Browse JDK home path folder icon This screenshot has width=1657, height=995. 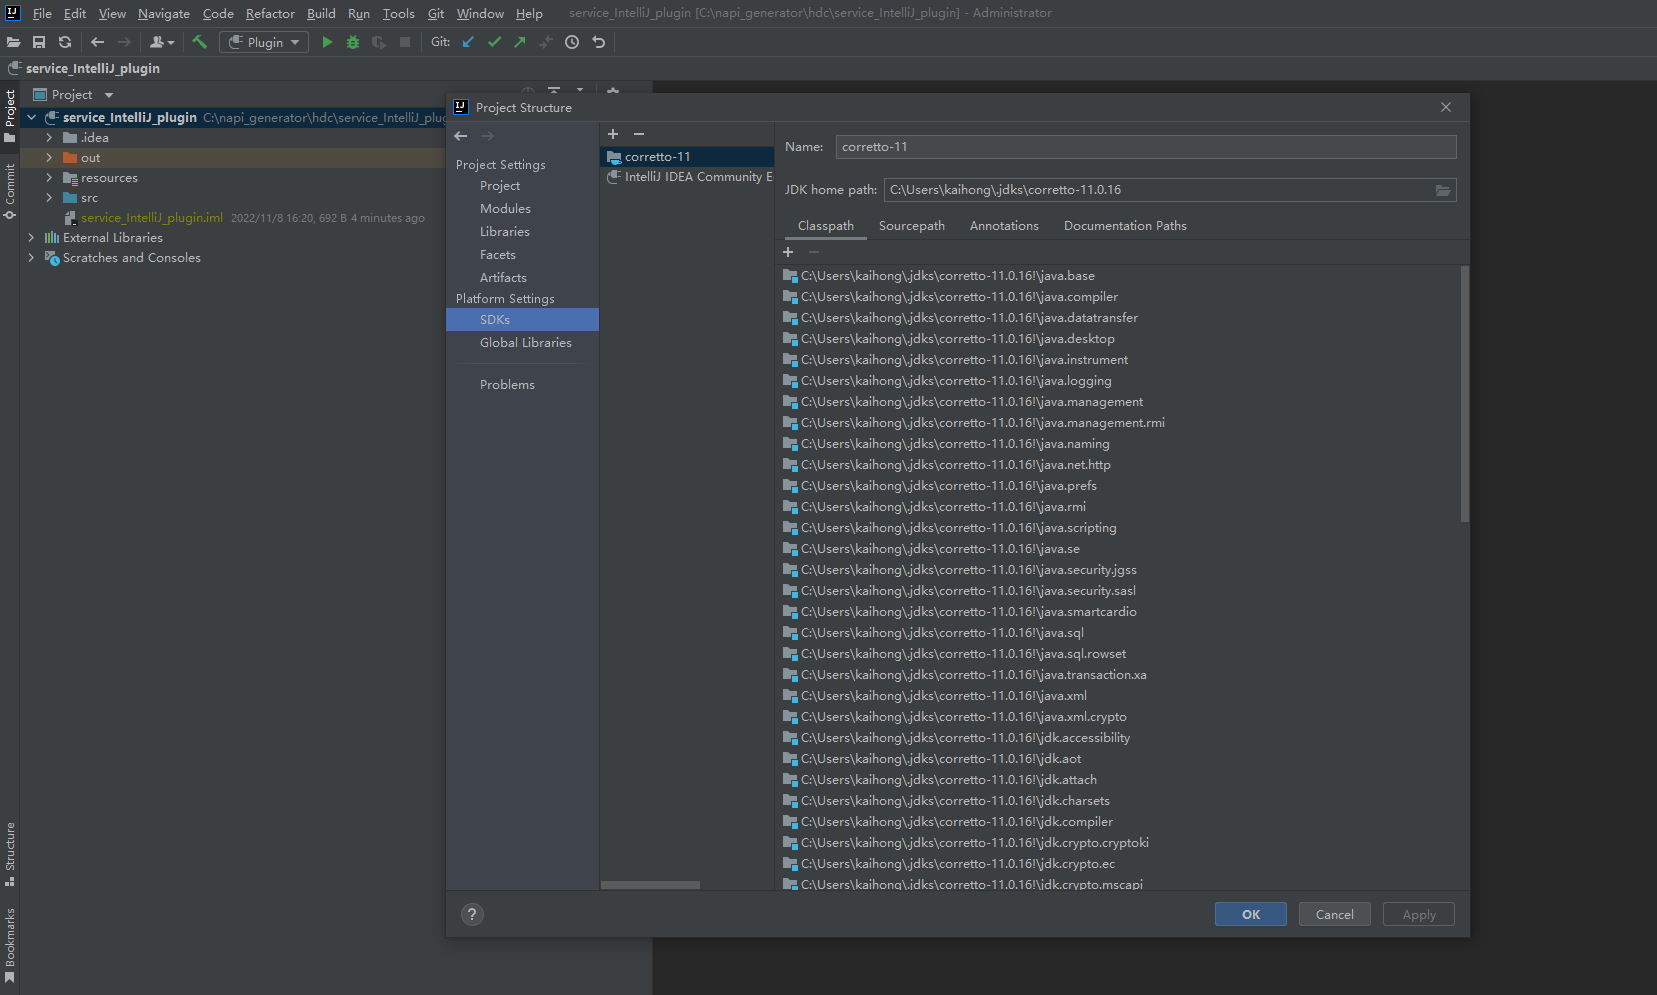pos(1443,190)
